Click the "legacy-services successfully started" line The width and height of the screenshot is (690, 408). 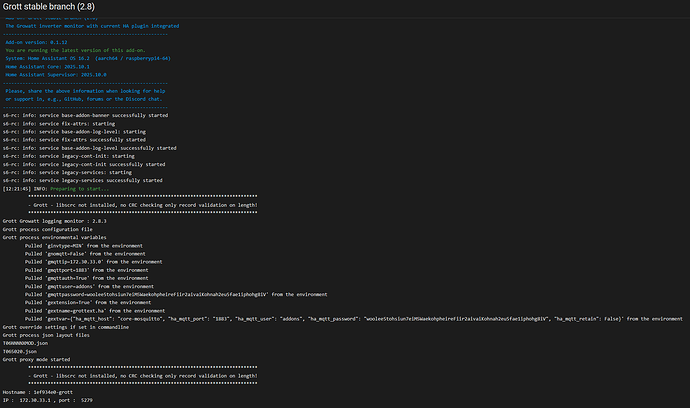(83, 179)
